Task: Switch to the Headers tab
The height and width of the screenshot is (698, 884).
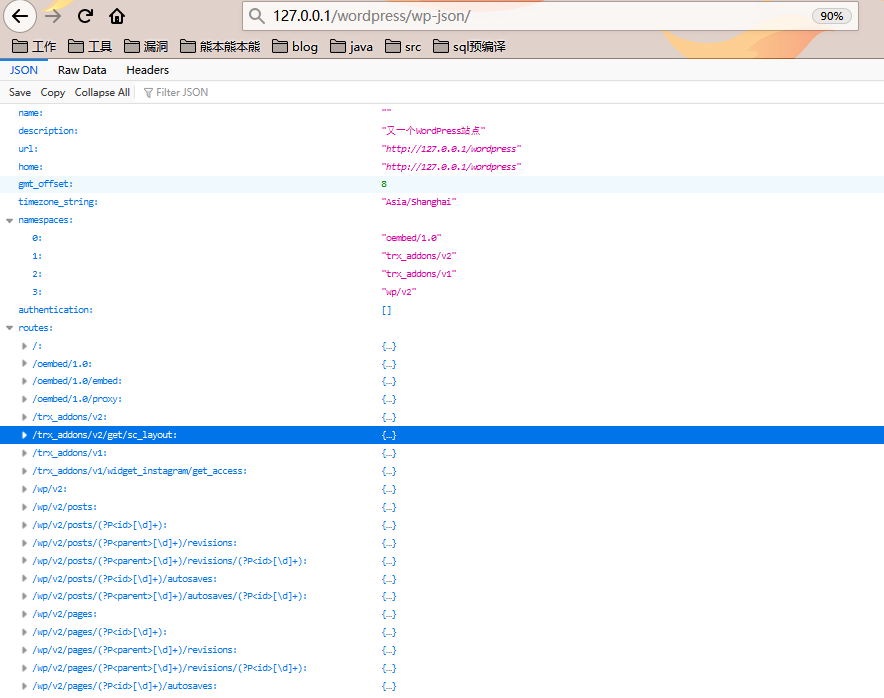Action: (x=147, y=70)
